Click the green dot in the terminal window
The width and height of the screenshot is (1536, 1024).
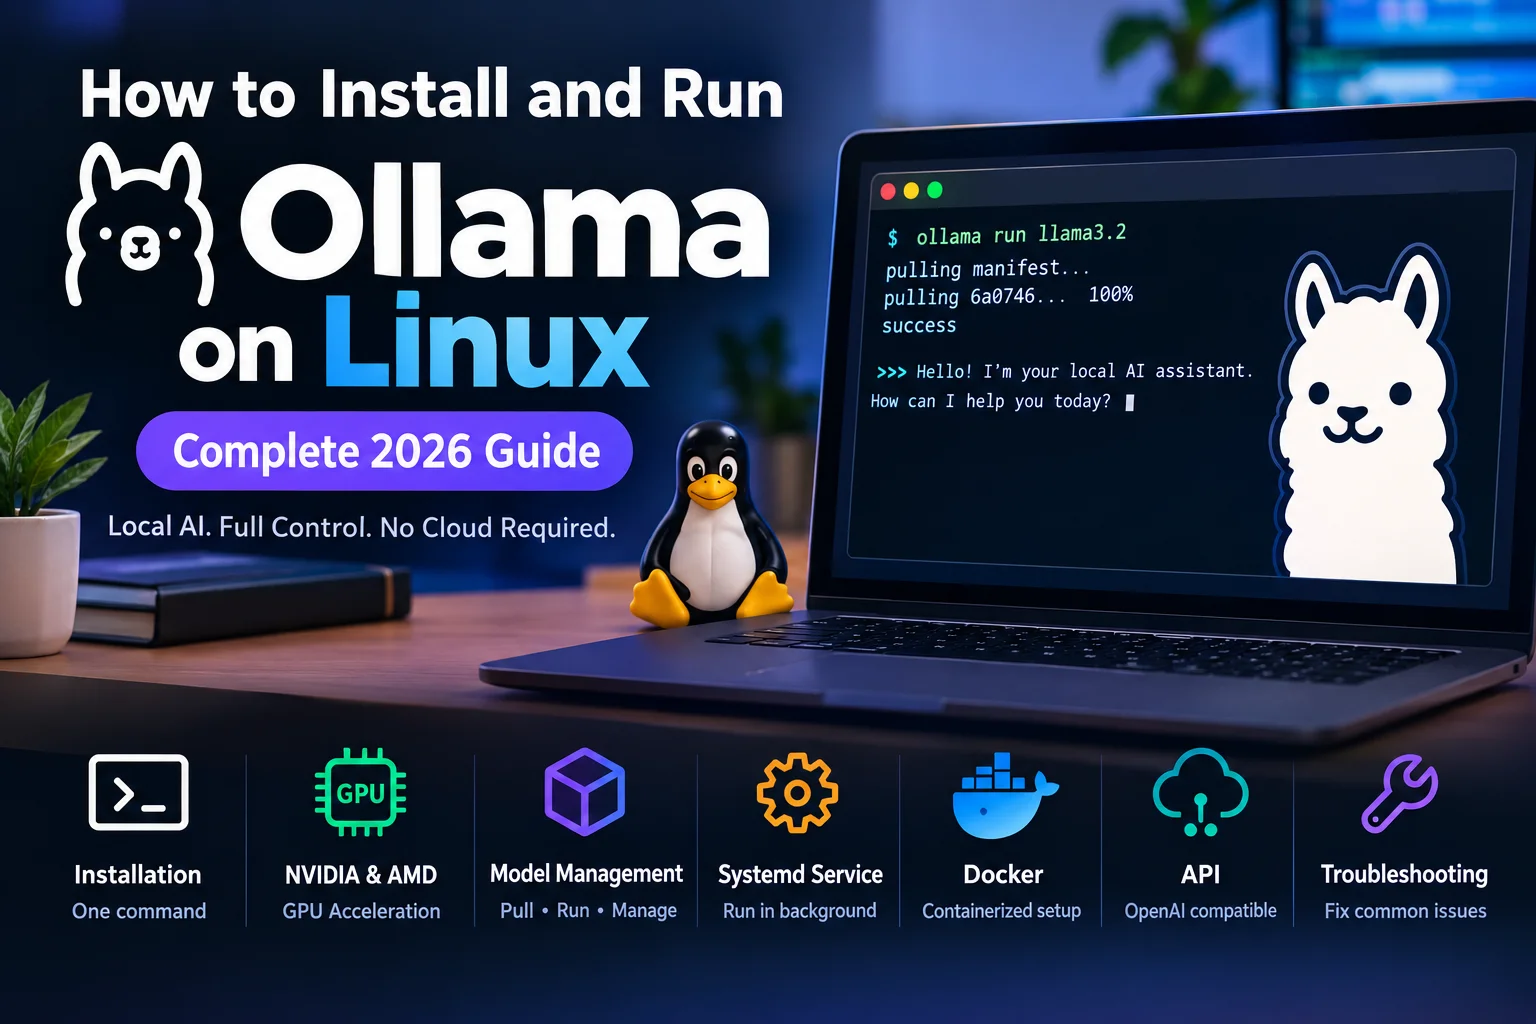pos(935,190)
